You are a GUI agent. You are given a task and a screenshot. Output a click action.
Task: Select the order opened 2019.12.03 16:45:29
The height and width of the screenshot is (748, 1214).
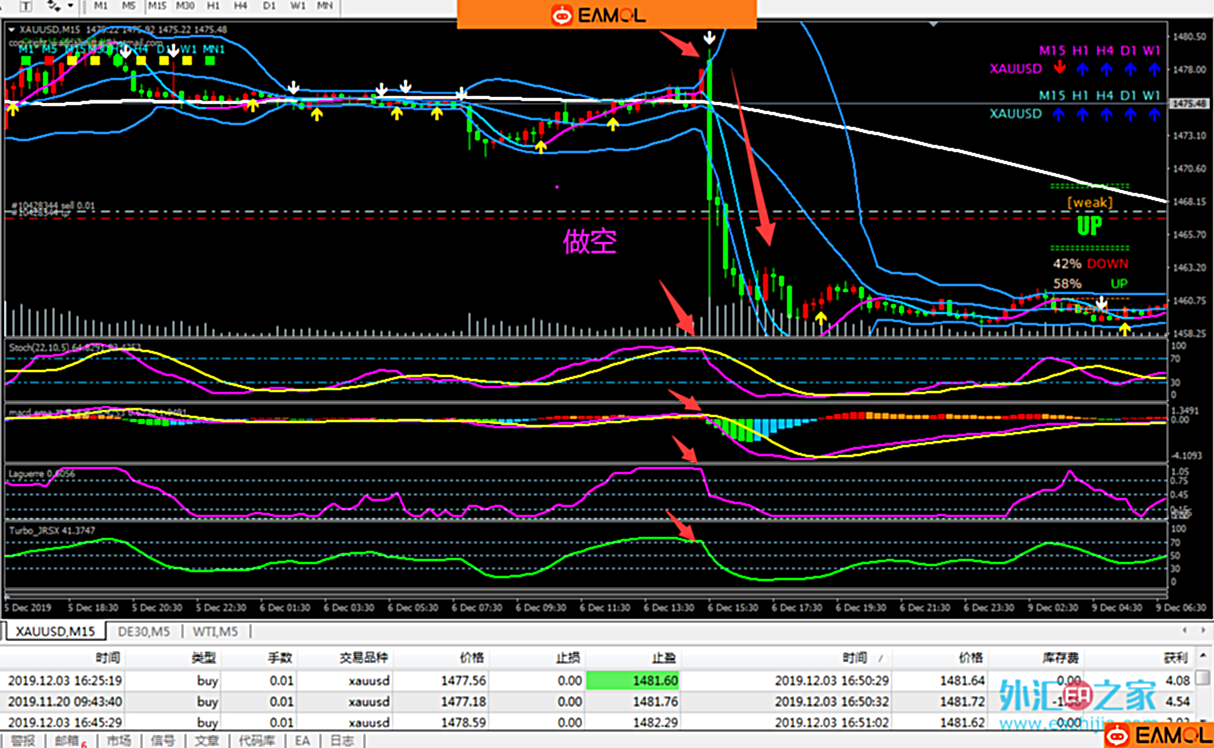(x=66, y=723)
